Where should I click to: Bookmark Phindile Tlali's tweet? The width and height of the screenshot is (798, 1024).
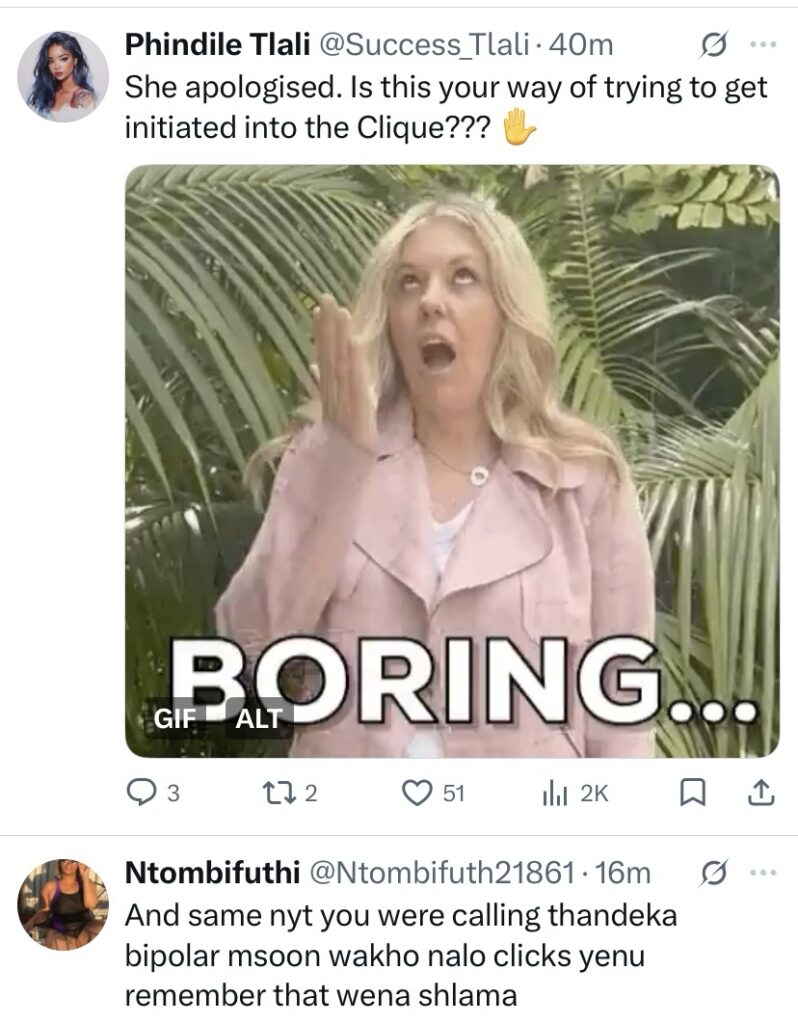690,793
